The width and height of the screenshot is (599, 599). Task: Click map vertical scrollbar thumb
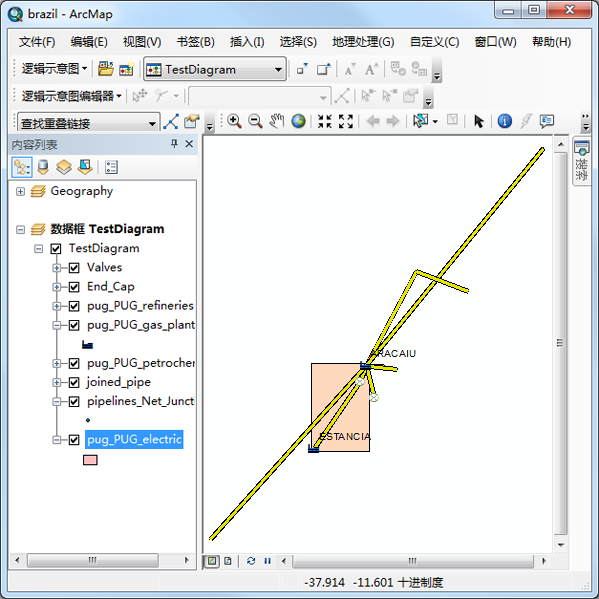pos(560,343)
